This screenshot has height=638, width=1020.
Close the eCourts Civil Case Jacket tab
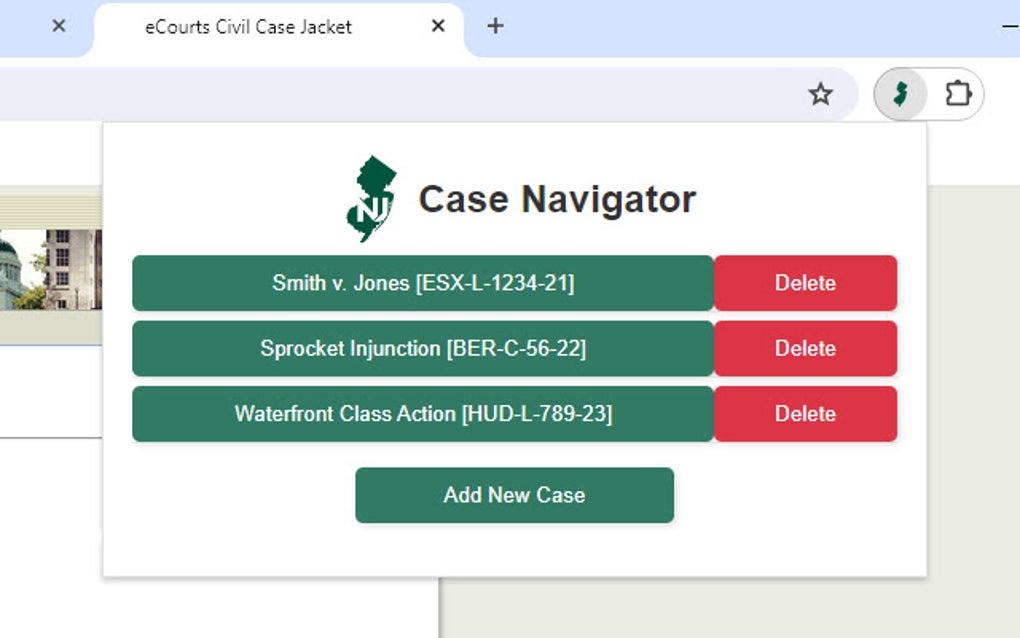[437, 27]
